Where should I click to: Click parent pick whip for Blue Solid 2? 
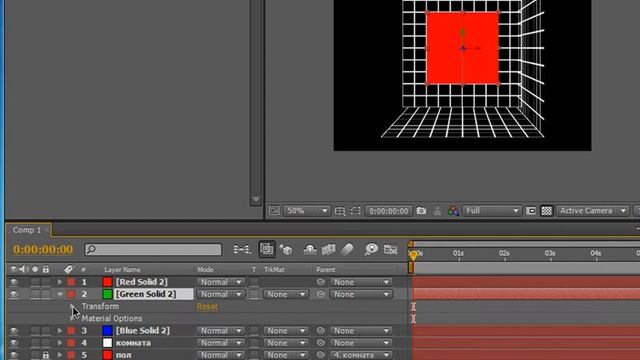pos(321,330)
